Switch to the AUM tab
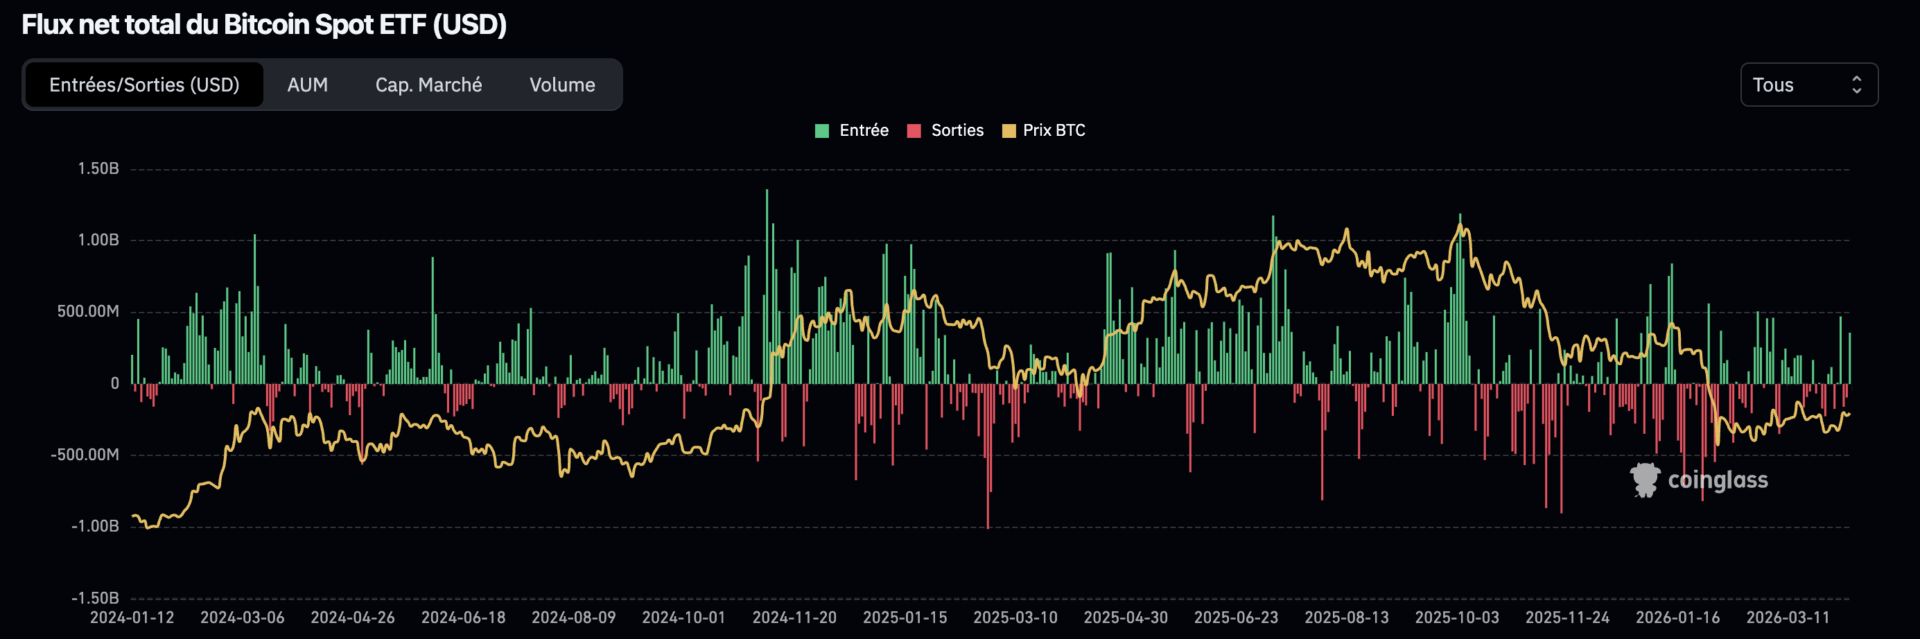This screenshot has width=1920, height=639. (x=307, y=85)
